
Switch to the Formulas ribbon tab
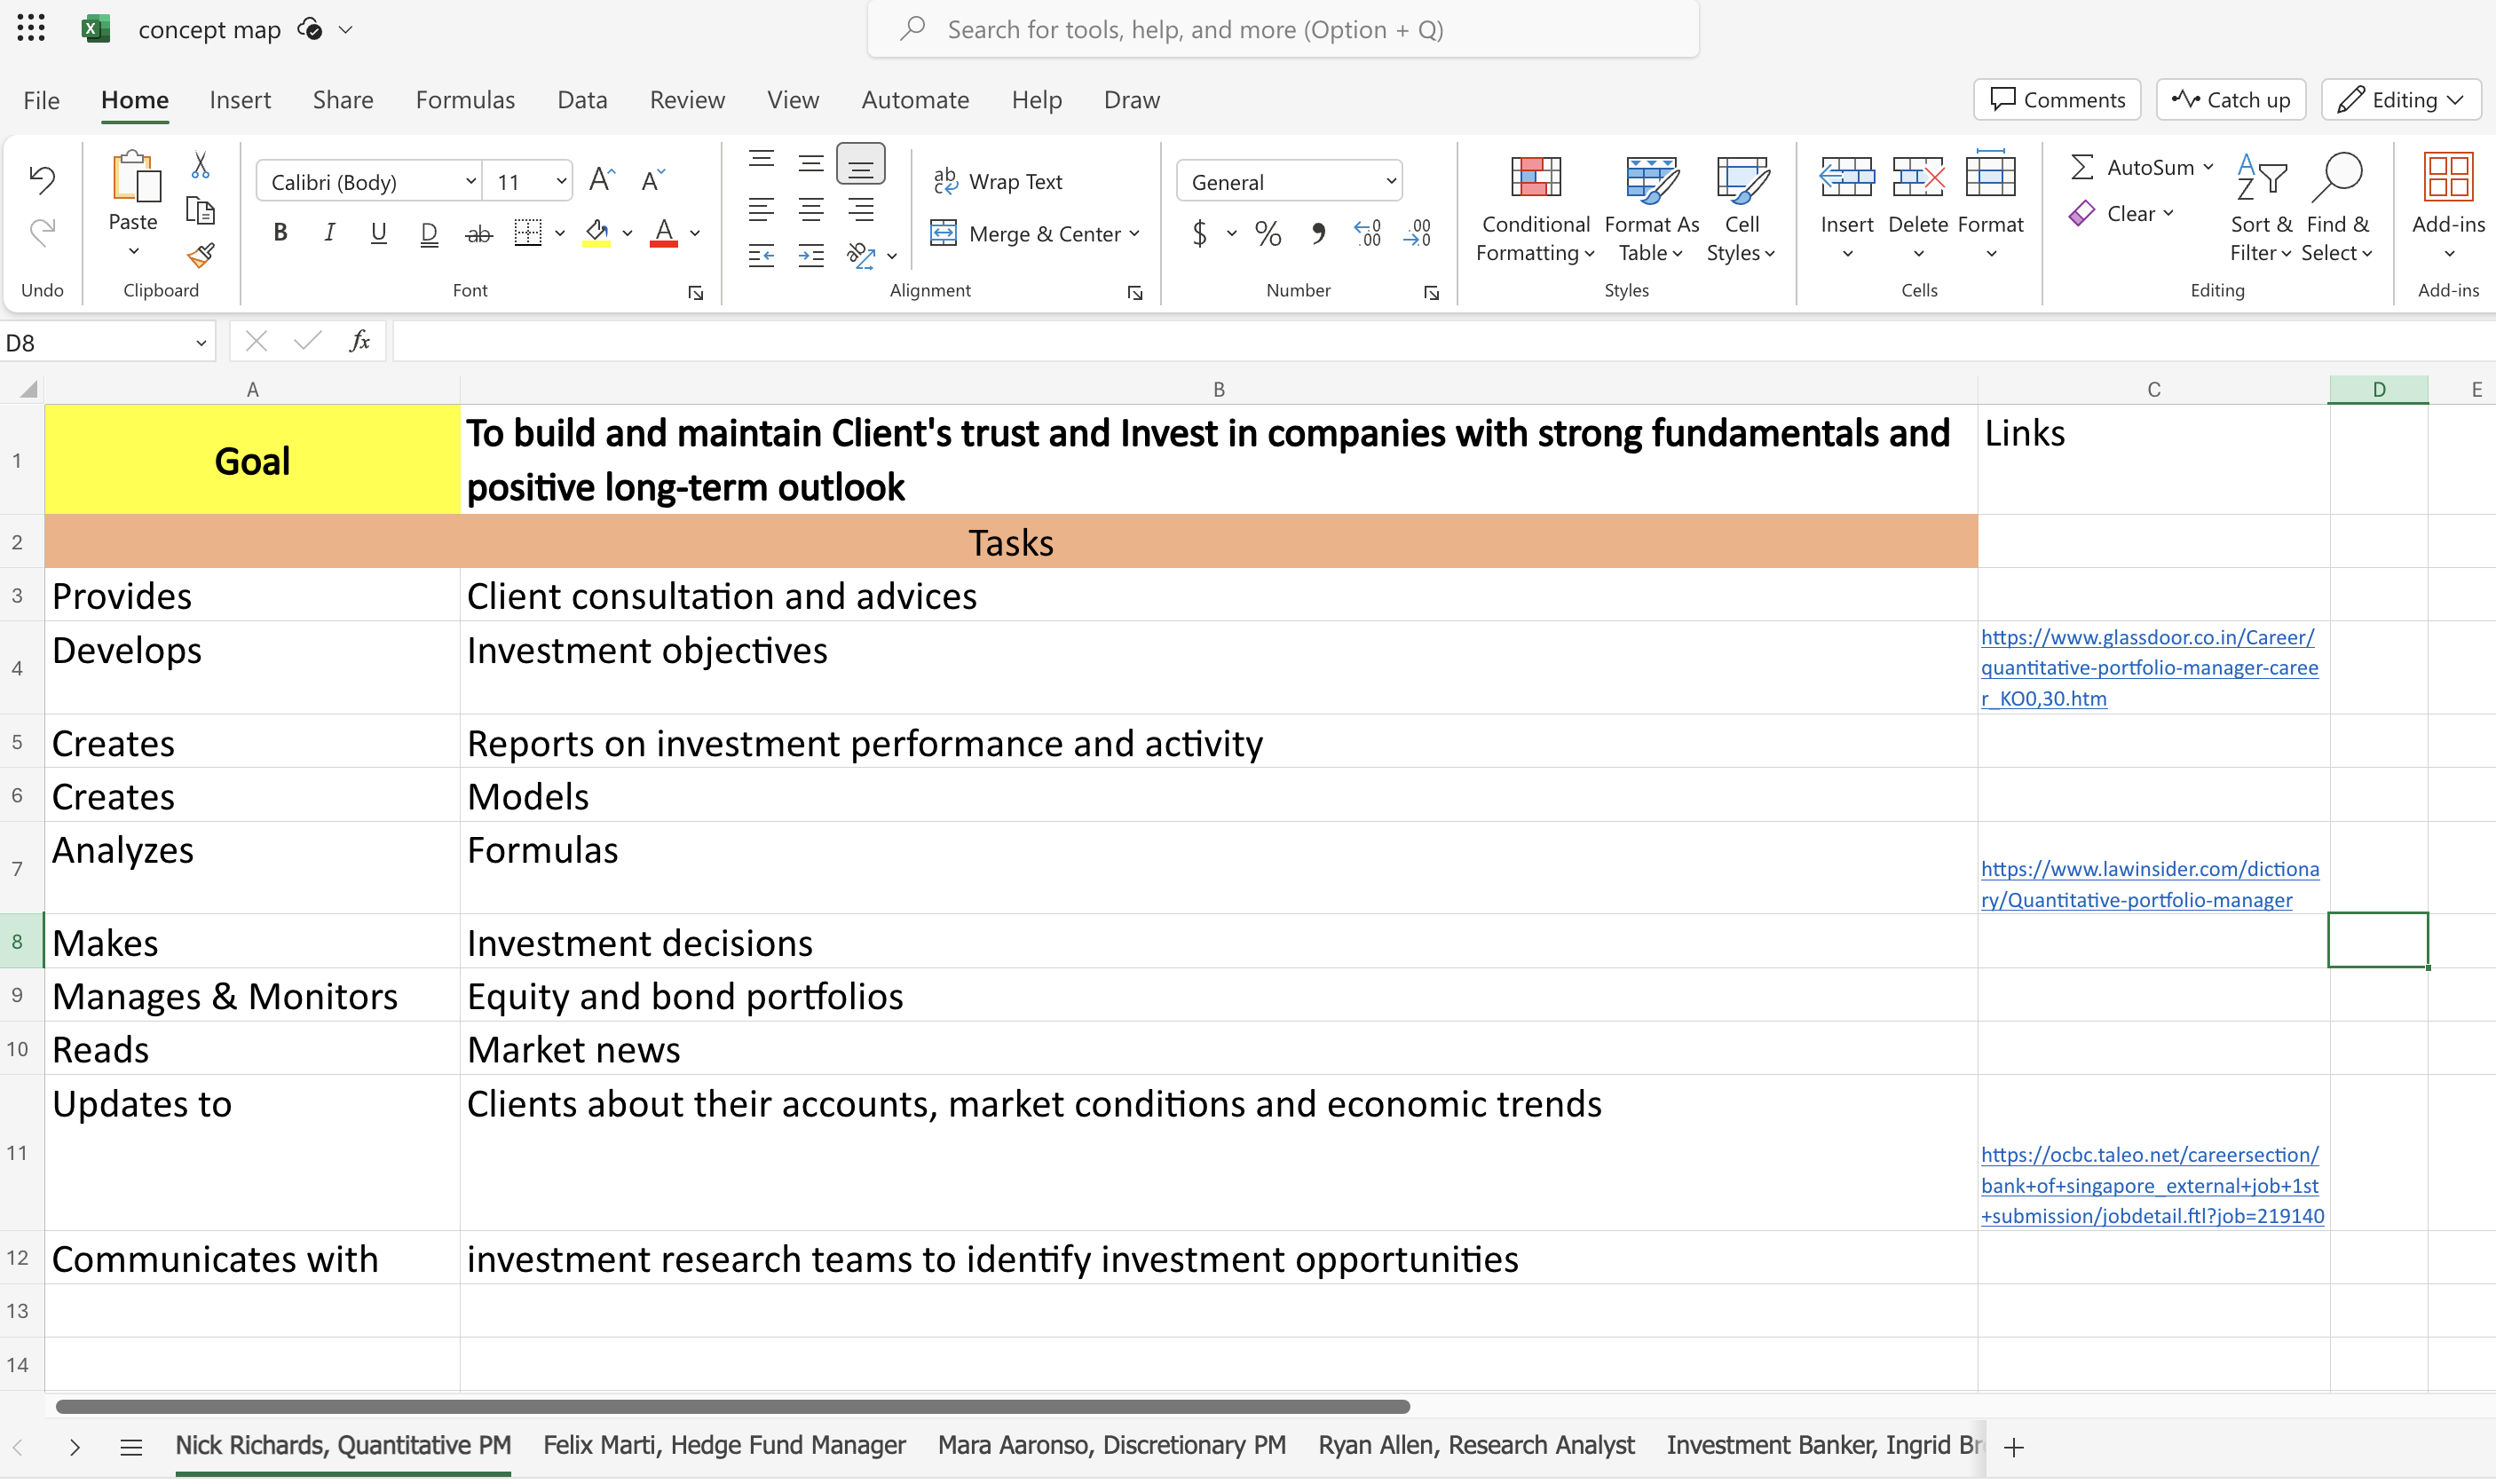coord(465,99)
